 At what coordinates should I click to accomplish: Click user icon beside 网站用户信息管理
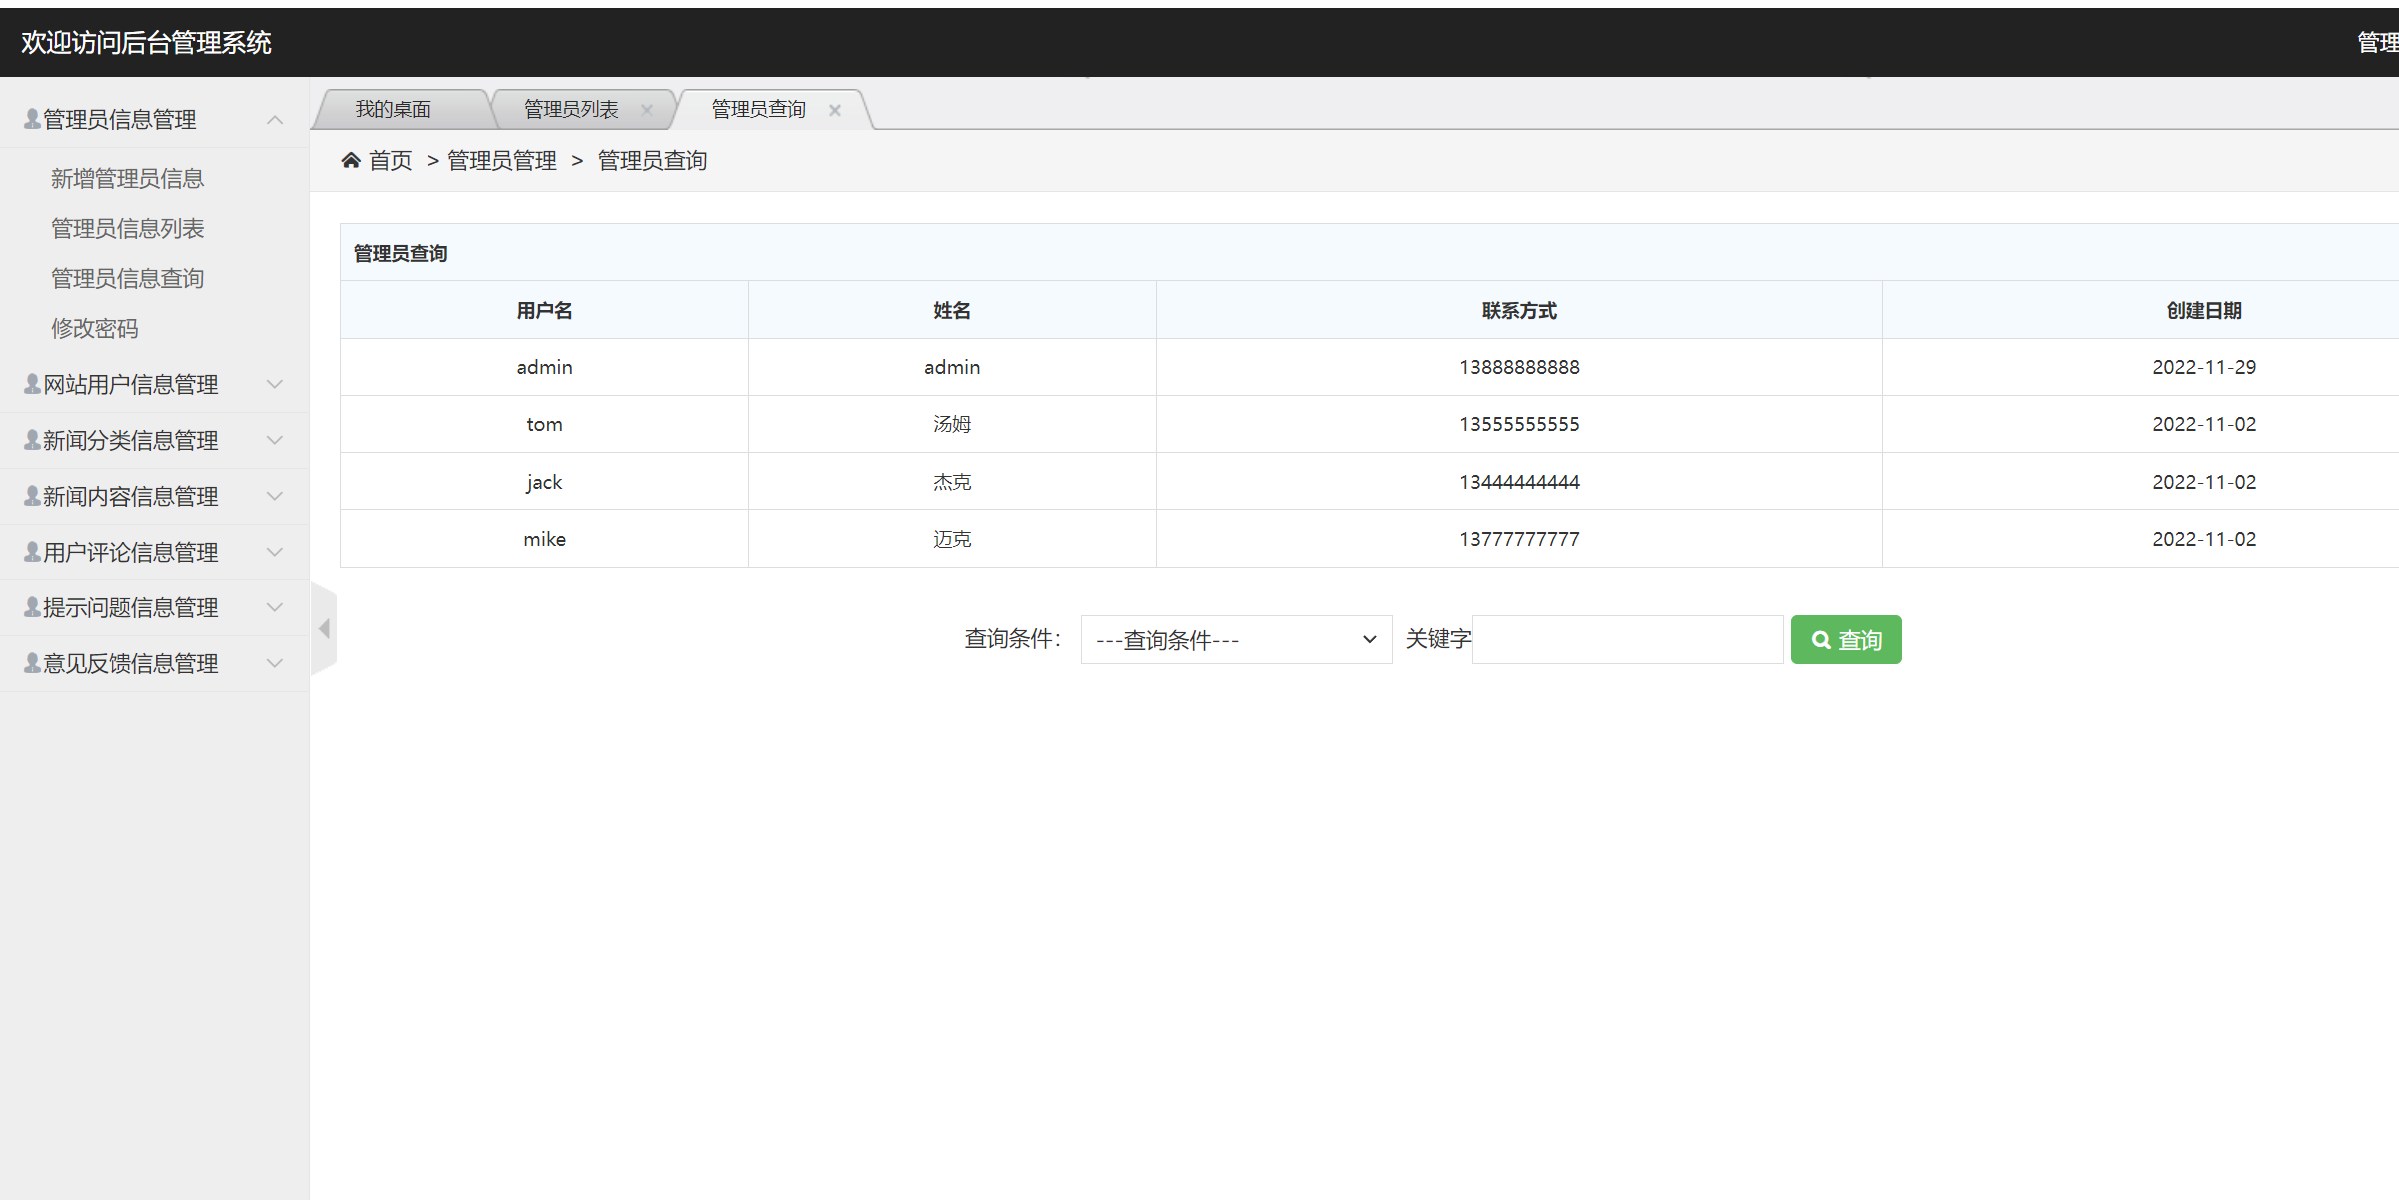point(33,384)
